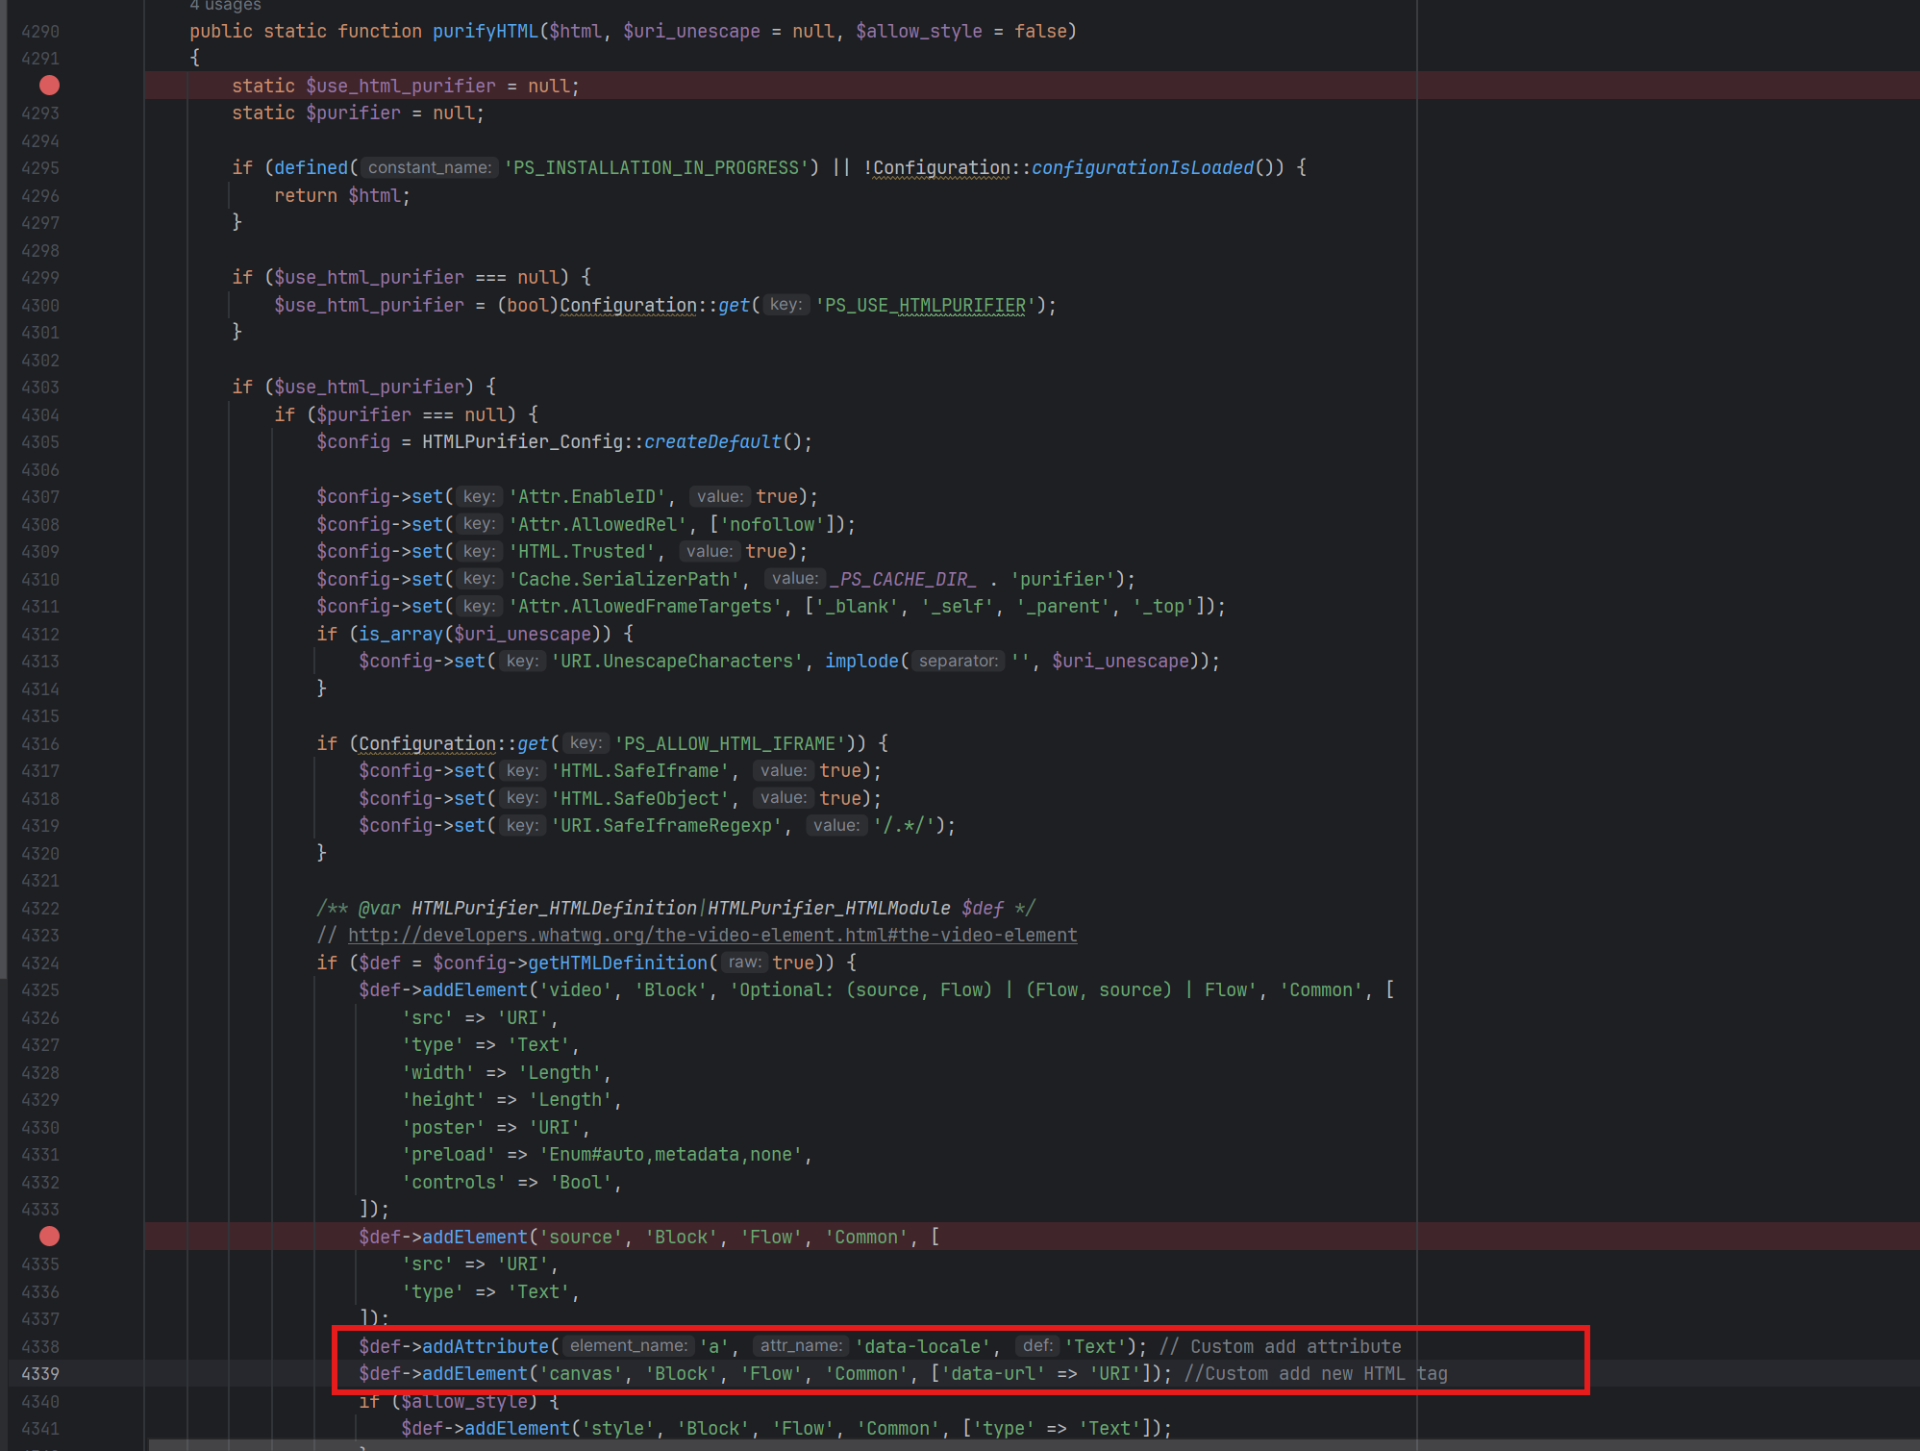Click the getHTMLDefinition method call
Image resolution: width=1920 pixels, height=1451 pixels.
[617, 963]
